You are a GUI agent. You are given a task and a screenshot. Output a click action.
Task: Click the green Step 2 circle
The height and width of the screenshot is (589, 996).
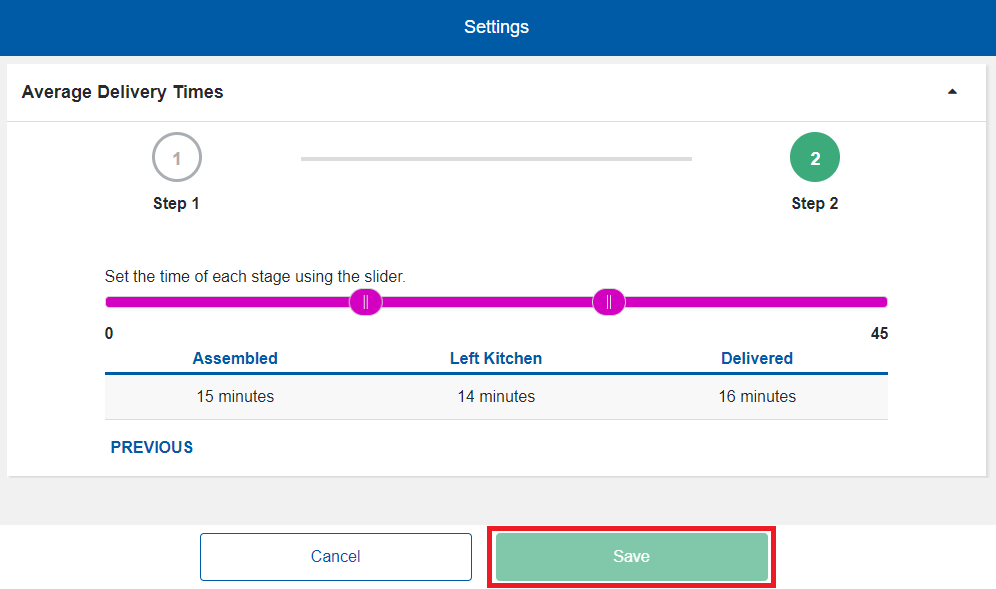coord(815,158)
